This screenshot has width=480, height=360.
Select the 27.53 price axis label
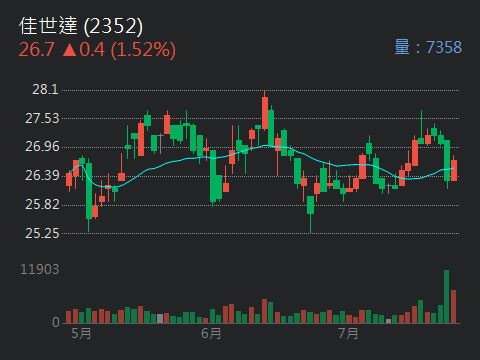(42, 118)
